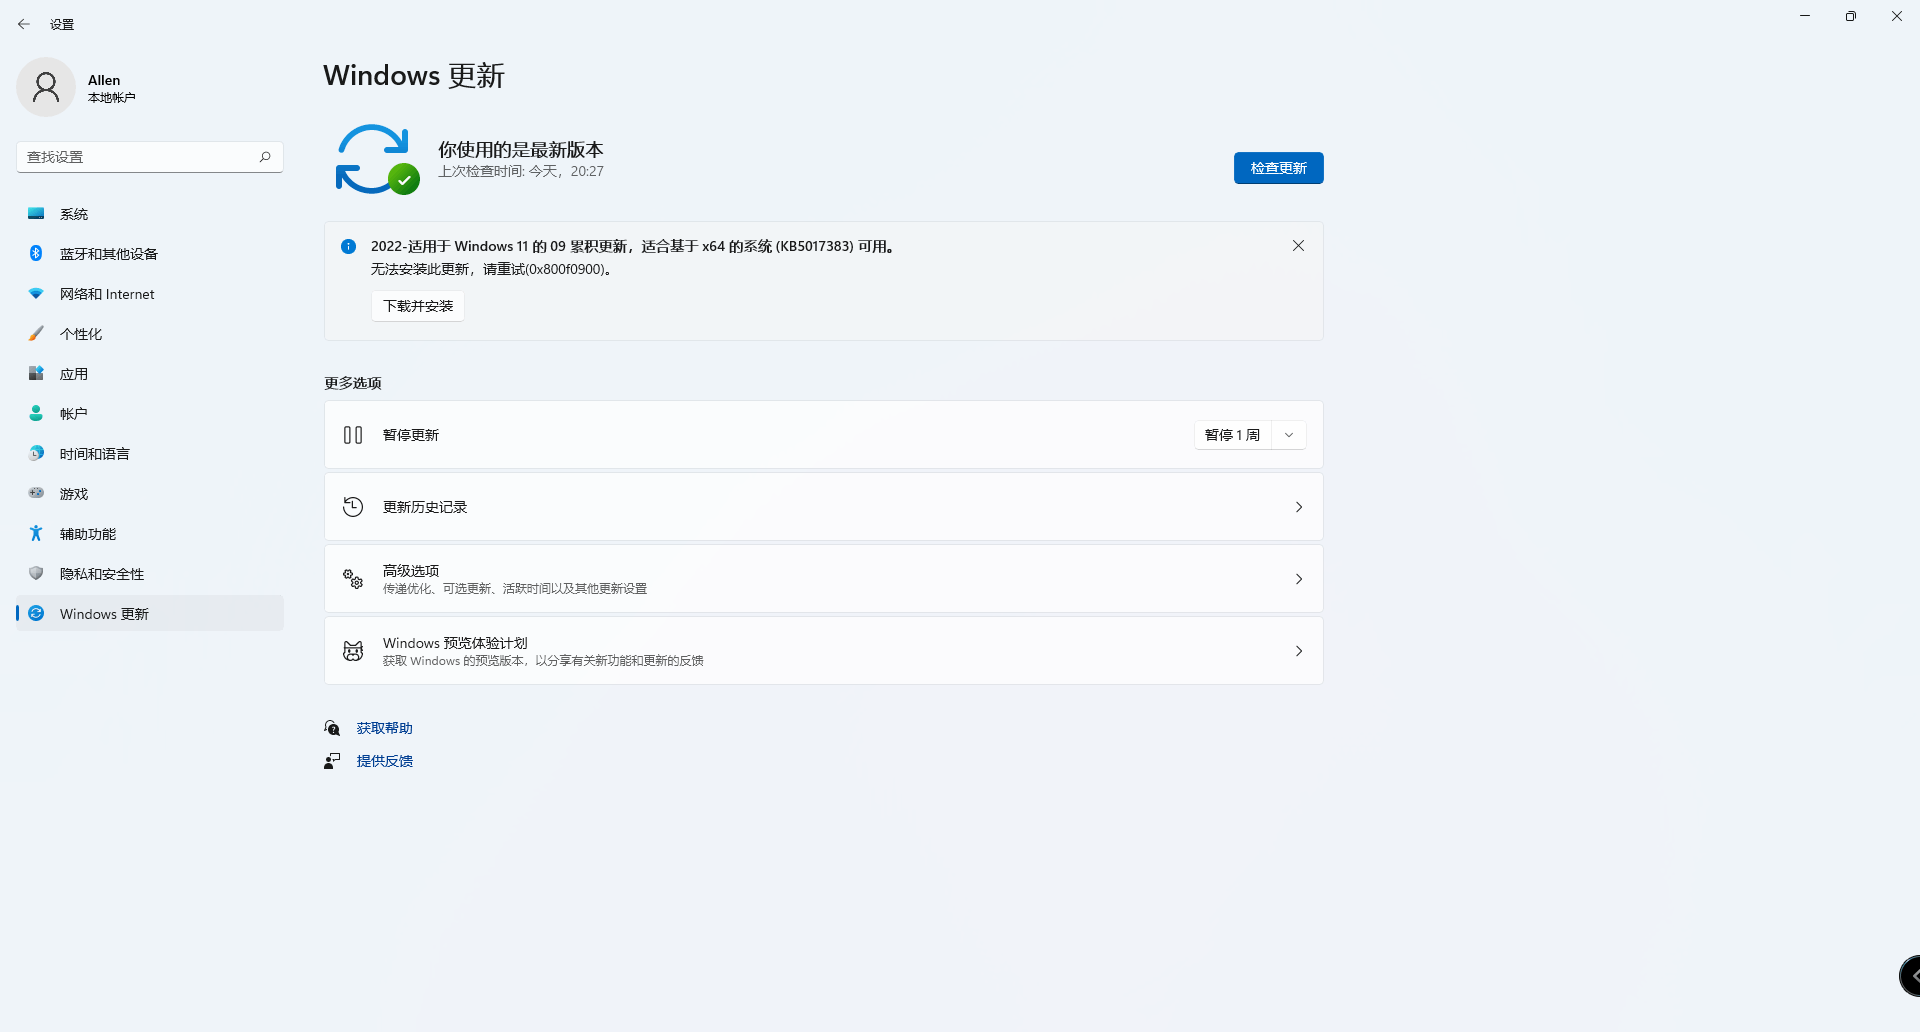Select 游戏 in the sidebar

(150, 494)
